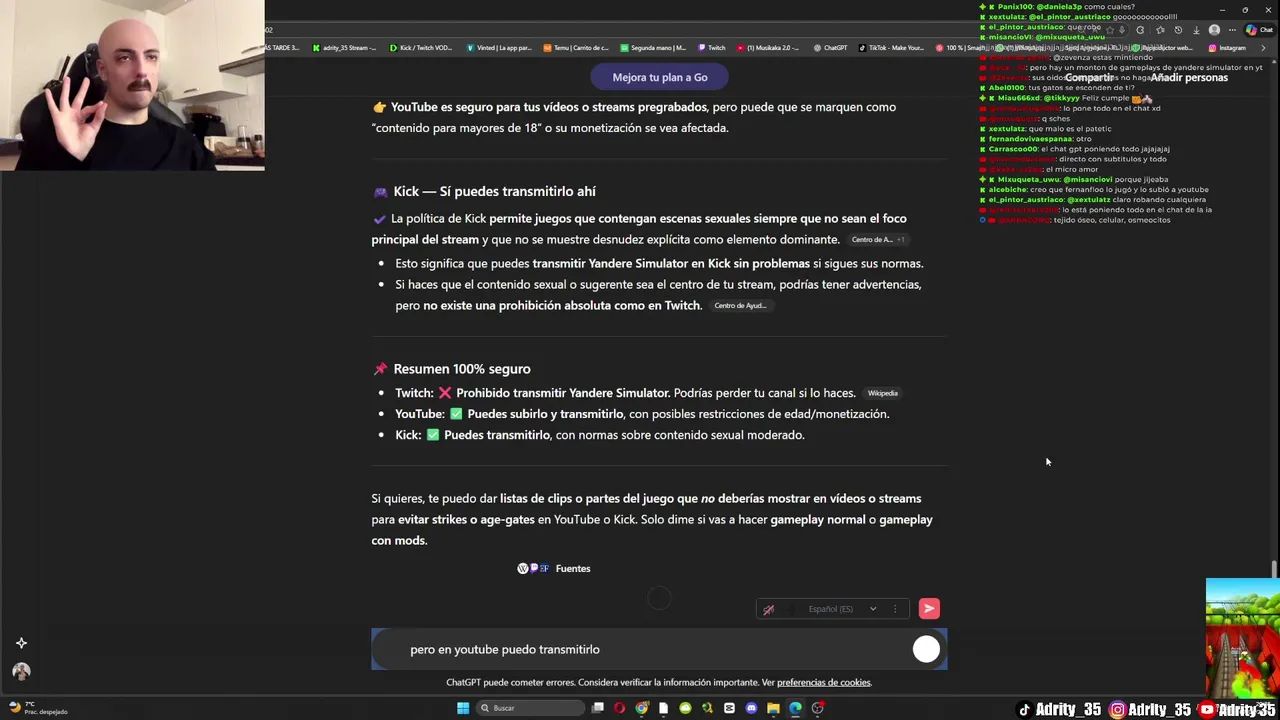1280x720 pixels.
Task: Switch to the Twitch browser tab
Action: (712, 48)
